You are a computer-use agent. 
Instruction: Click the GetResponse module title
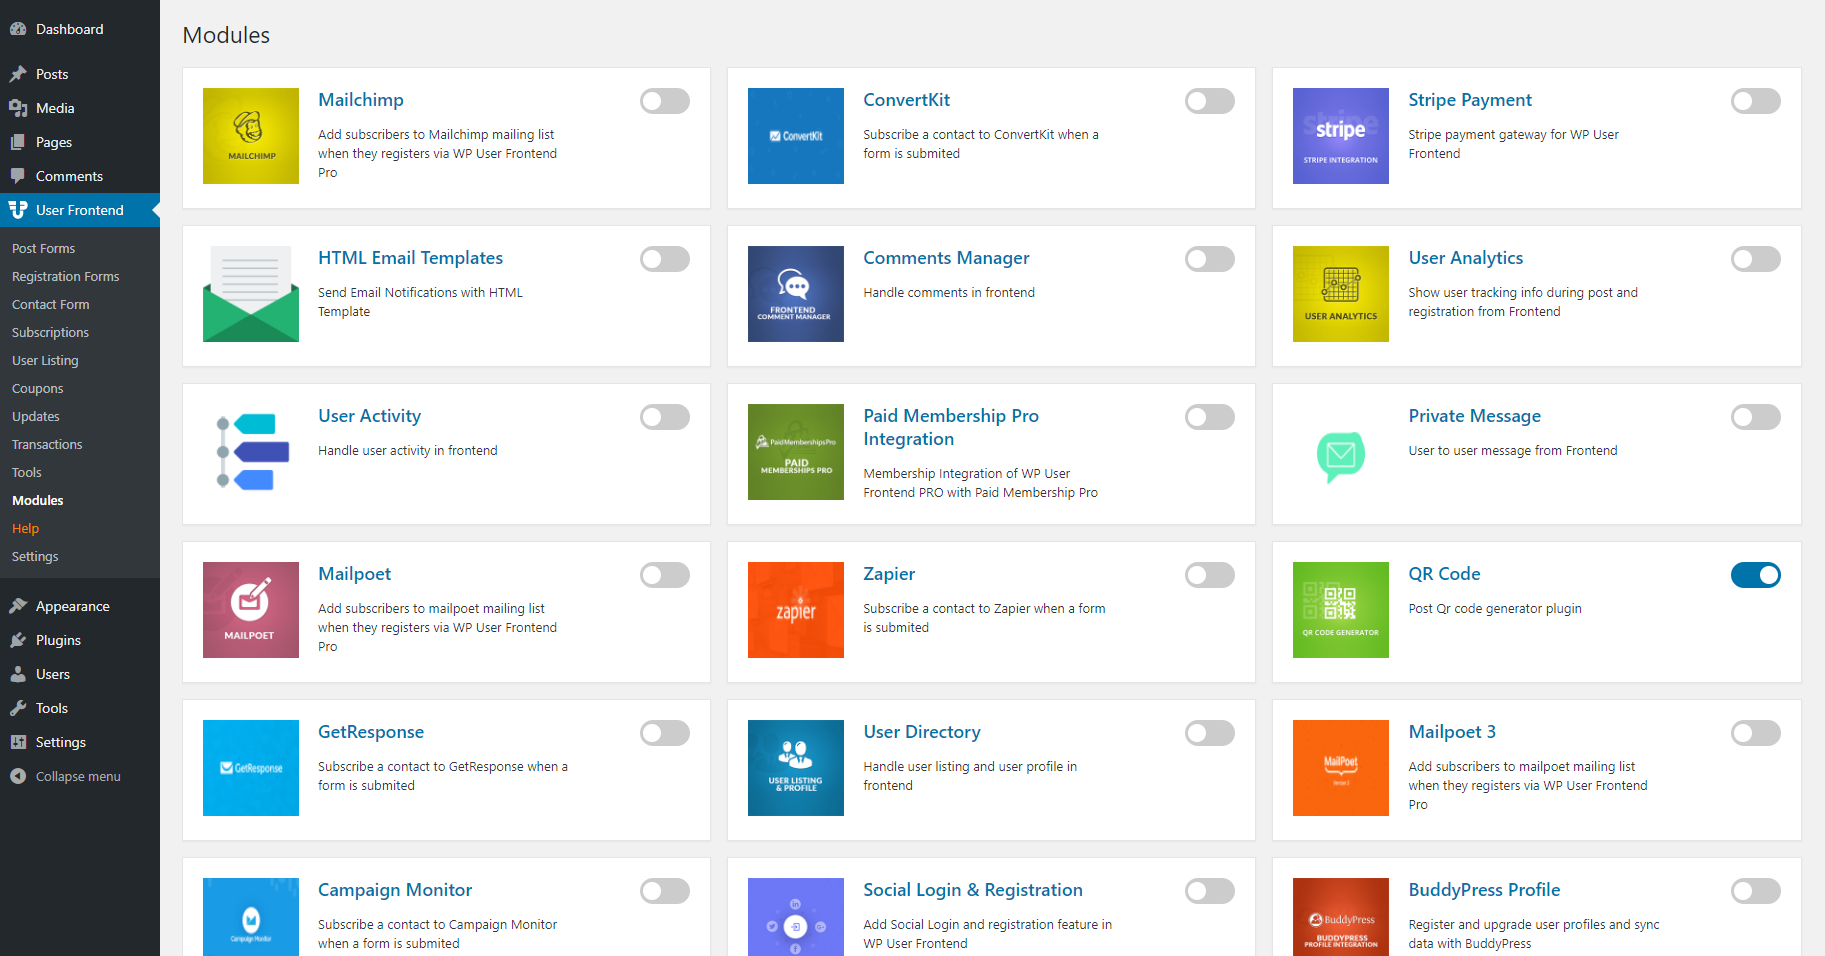pyautogui.click(x=371, y=732)
